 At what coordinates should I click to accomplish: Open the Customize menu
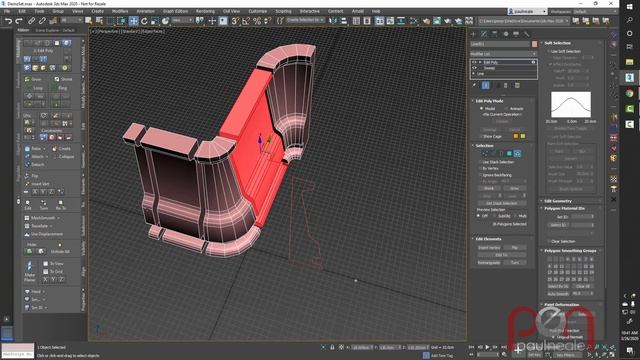tap(258, 11)
